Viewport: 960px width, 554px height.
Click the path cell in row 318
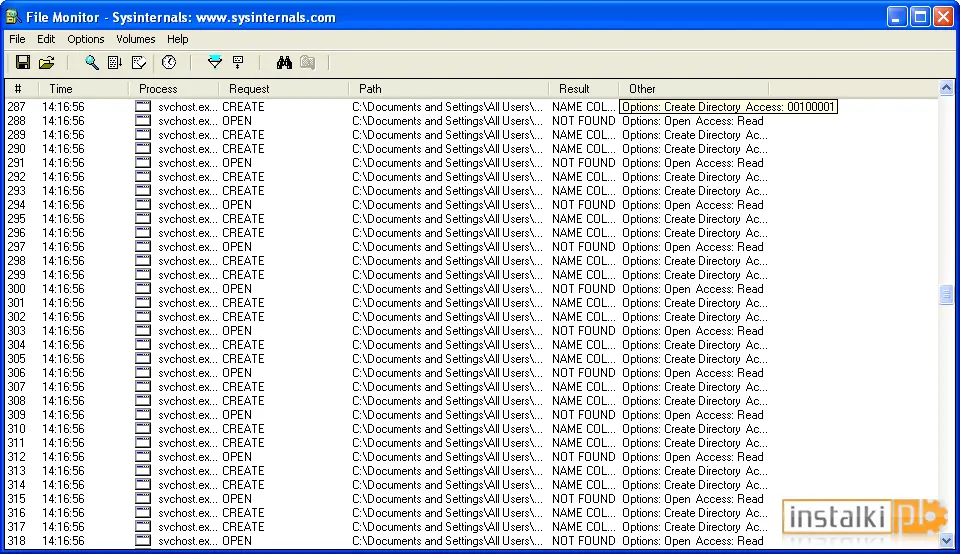pyautogui.click(x=448, y=541)
